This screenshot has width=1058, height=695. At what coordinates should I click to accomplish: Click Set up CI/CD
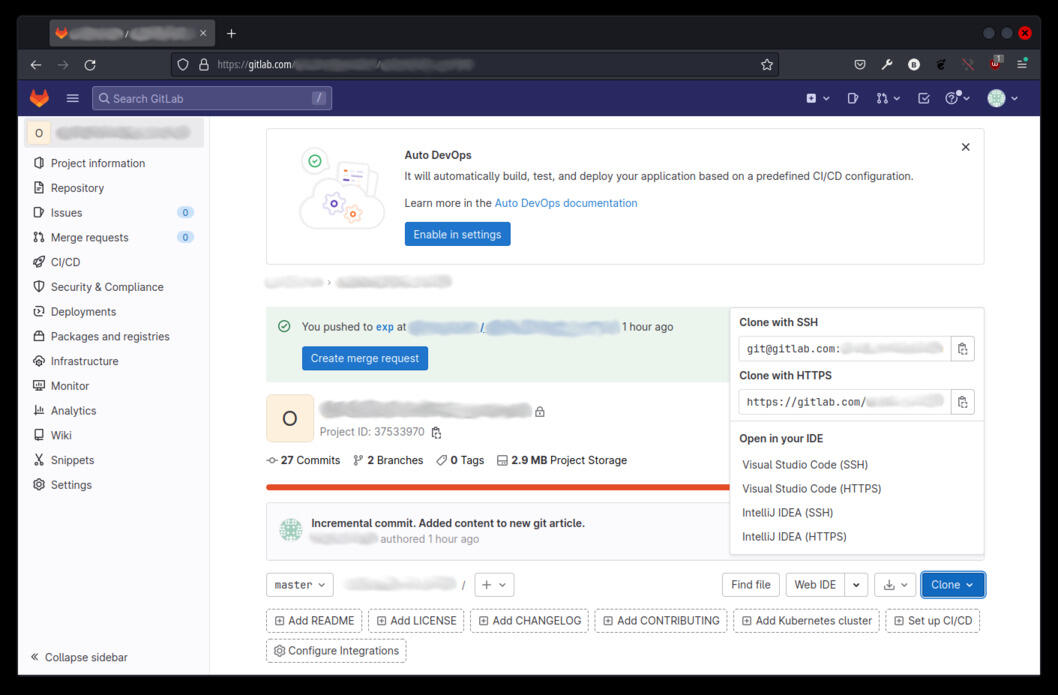coord(933,621)
